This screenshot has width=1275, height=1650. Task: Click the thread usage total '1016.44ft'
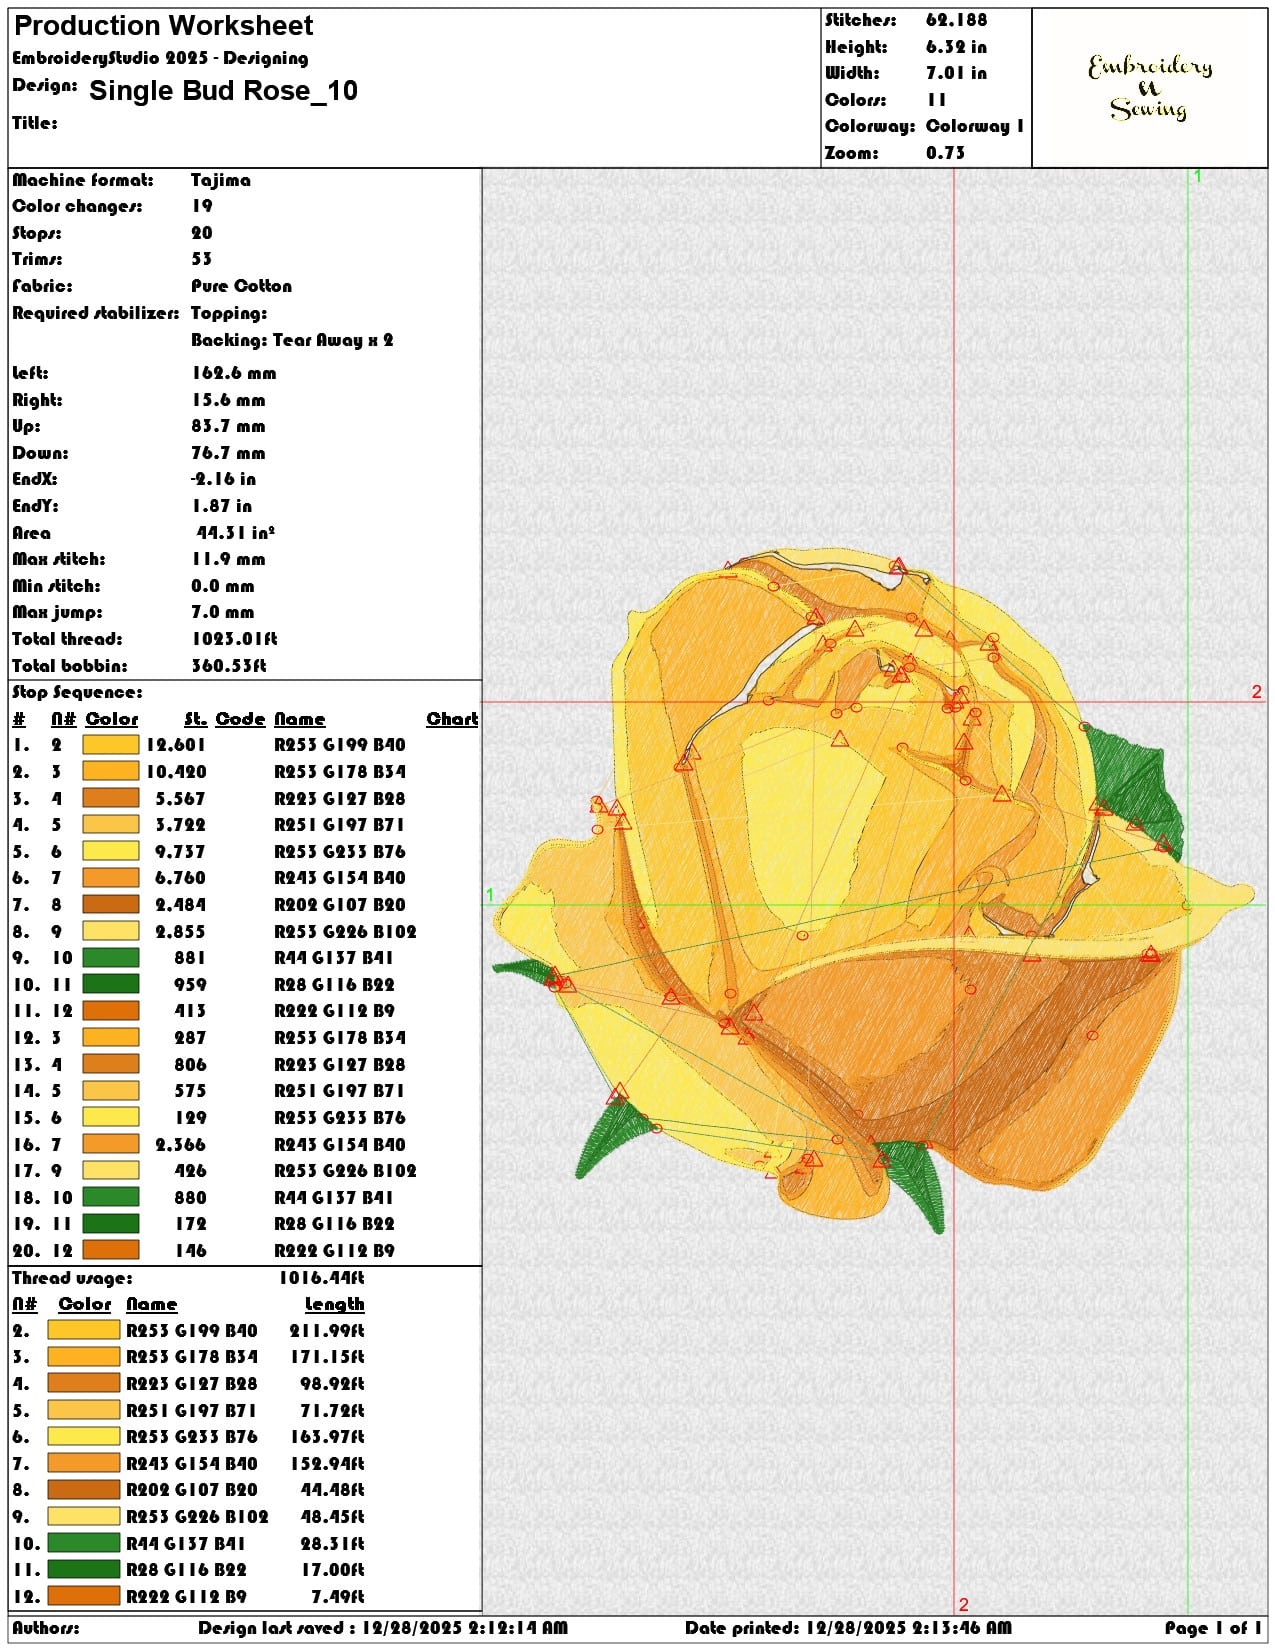tap(321, 1278)
